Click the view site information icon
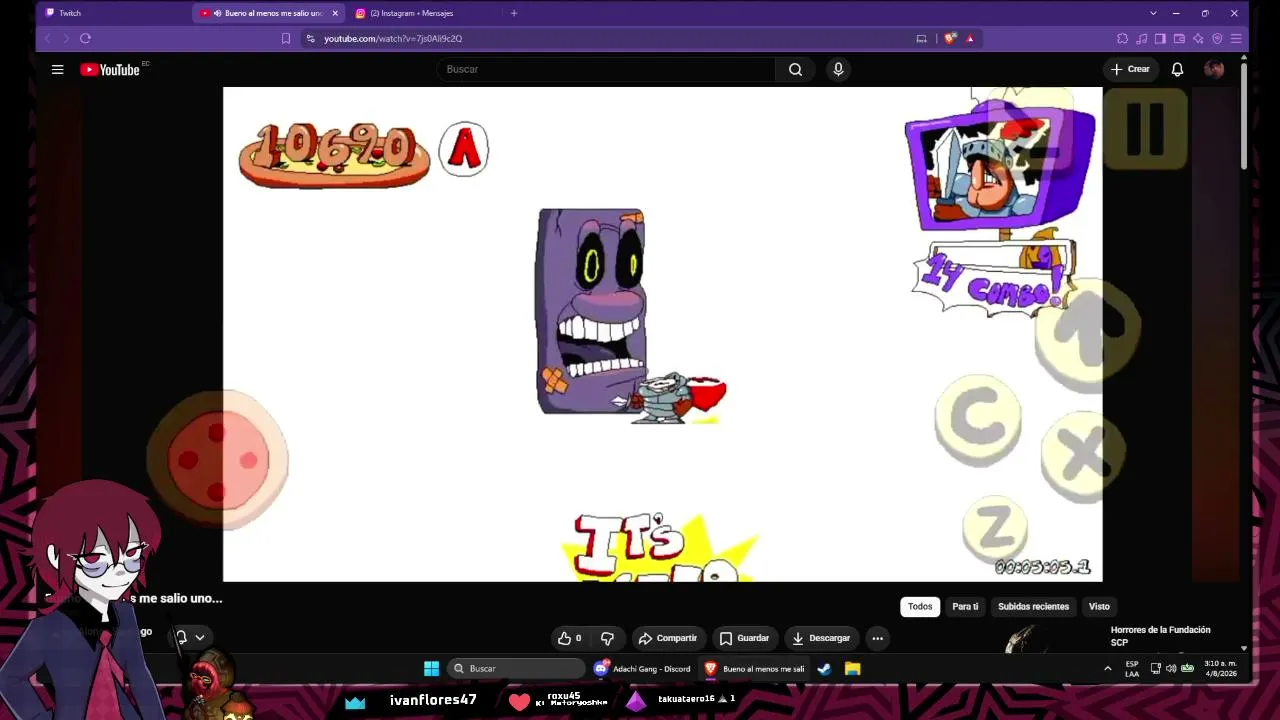The image size is (1280, 720). [310, 38]
